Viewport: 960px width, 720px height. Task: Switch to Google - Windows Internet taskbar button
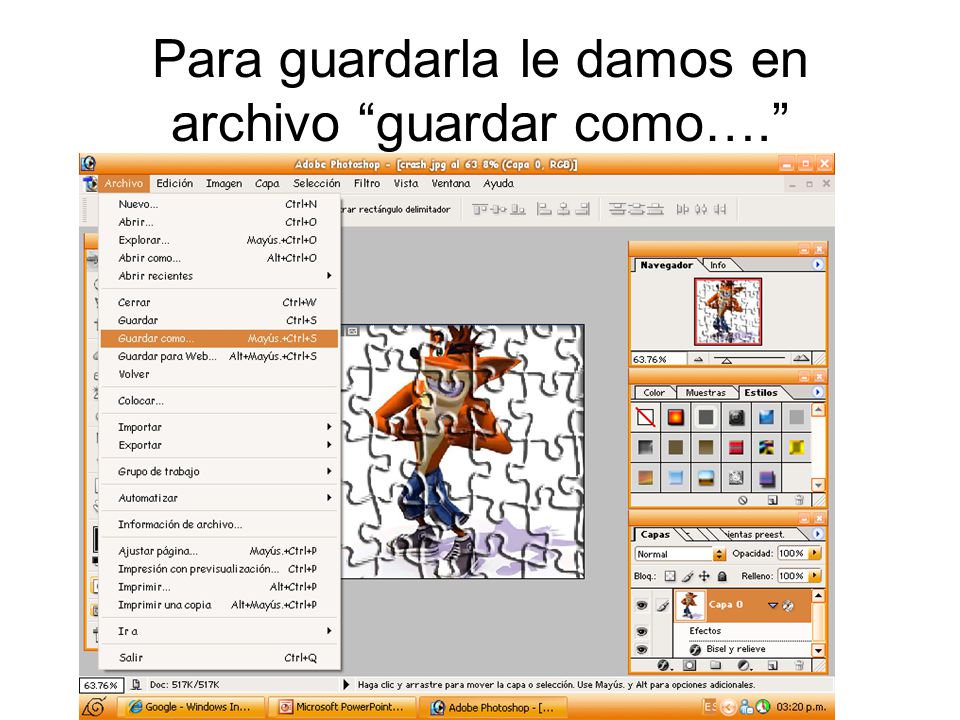(190, 707)
